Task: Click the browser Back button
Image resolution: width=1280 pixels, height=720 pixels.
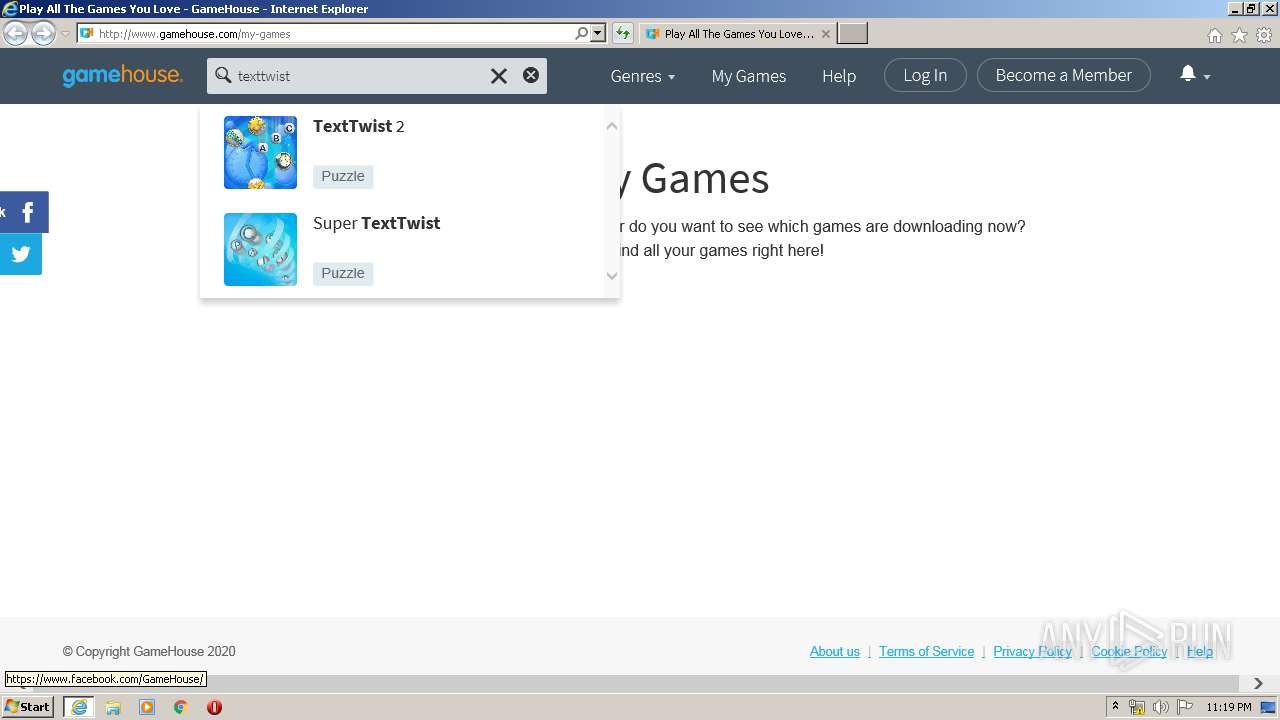Action: click(x=16, y=34)
